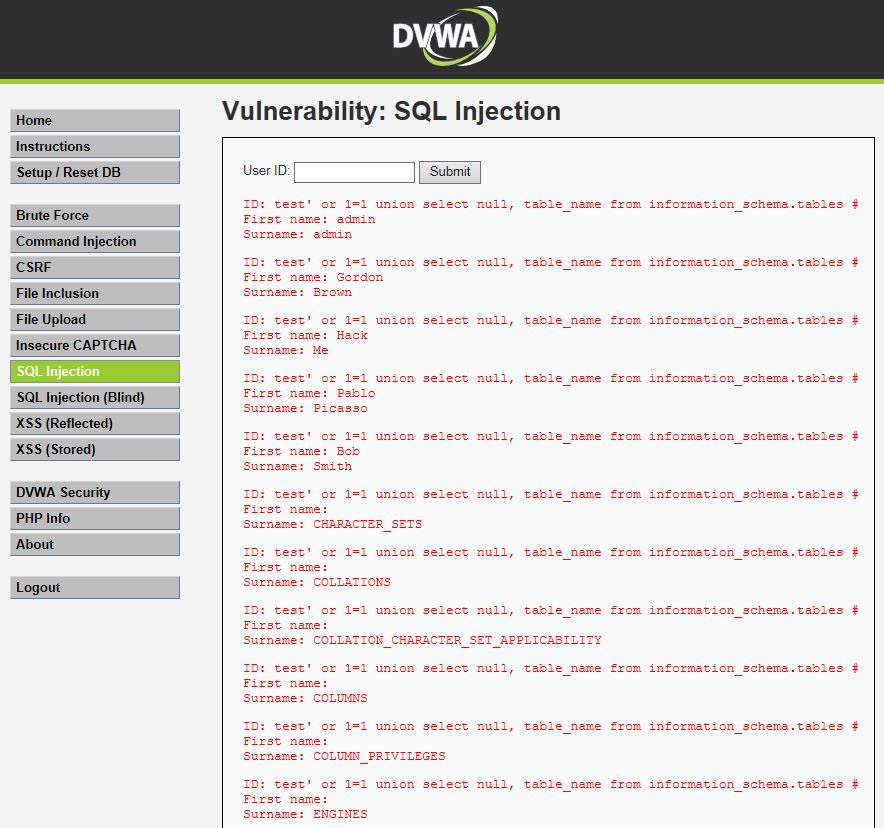View PHP Info page
The width and height of the screenshot is (884, 828).
point(95,519)
